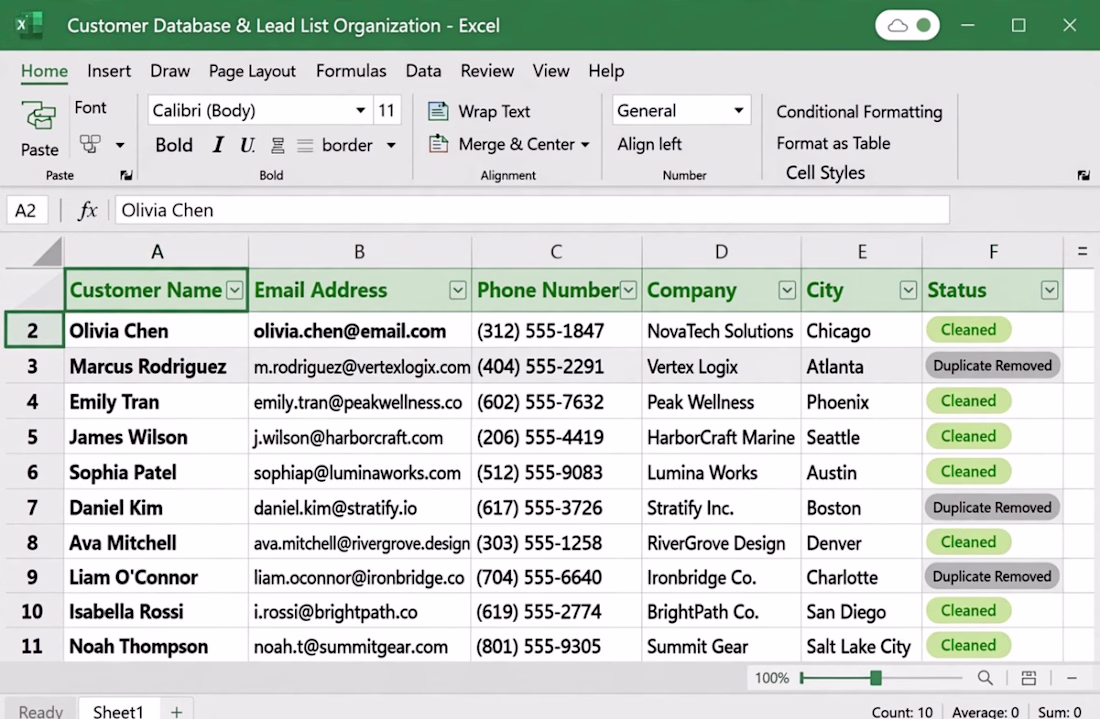Click the zoom magnifier icon
This screenshot has height=719, width=1100.
[x=985, y=678]
